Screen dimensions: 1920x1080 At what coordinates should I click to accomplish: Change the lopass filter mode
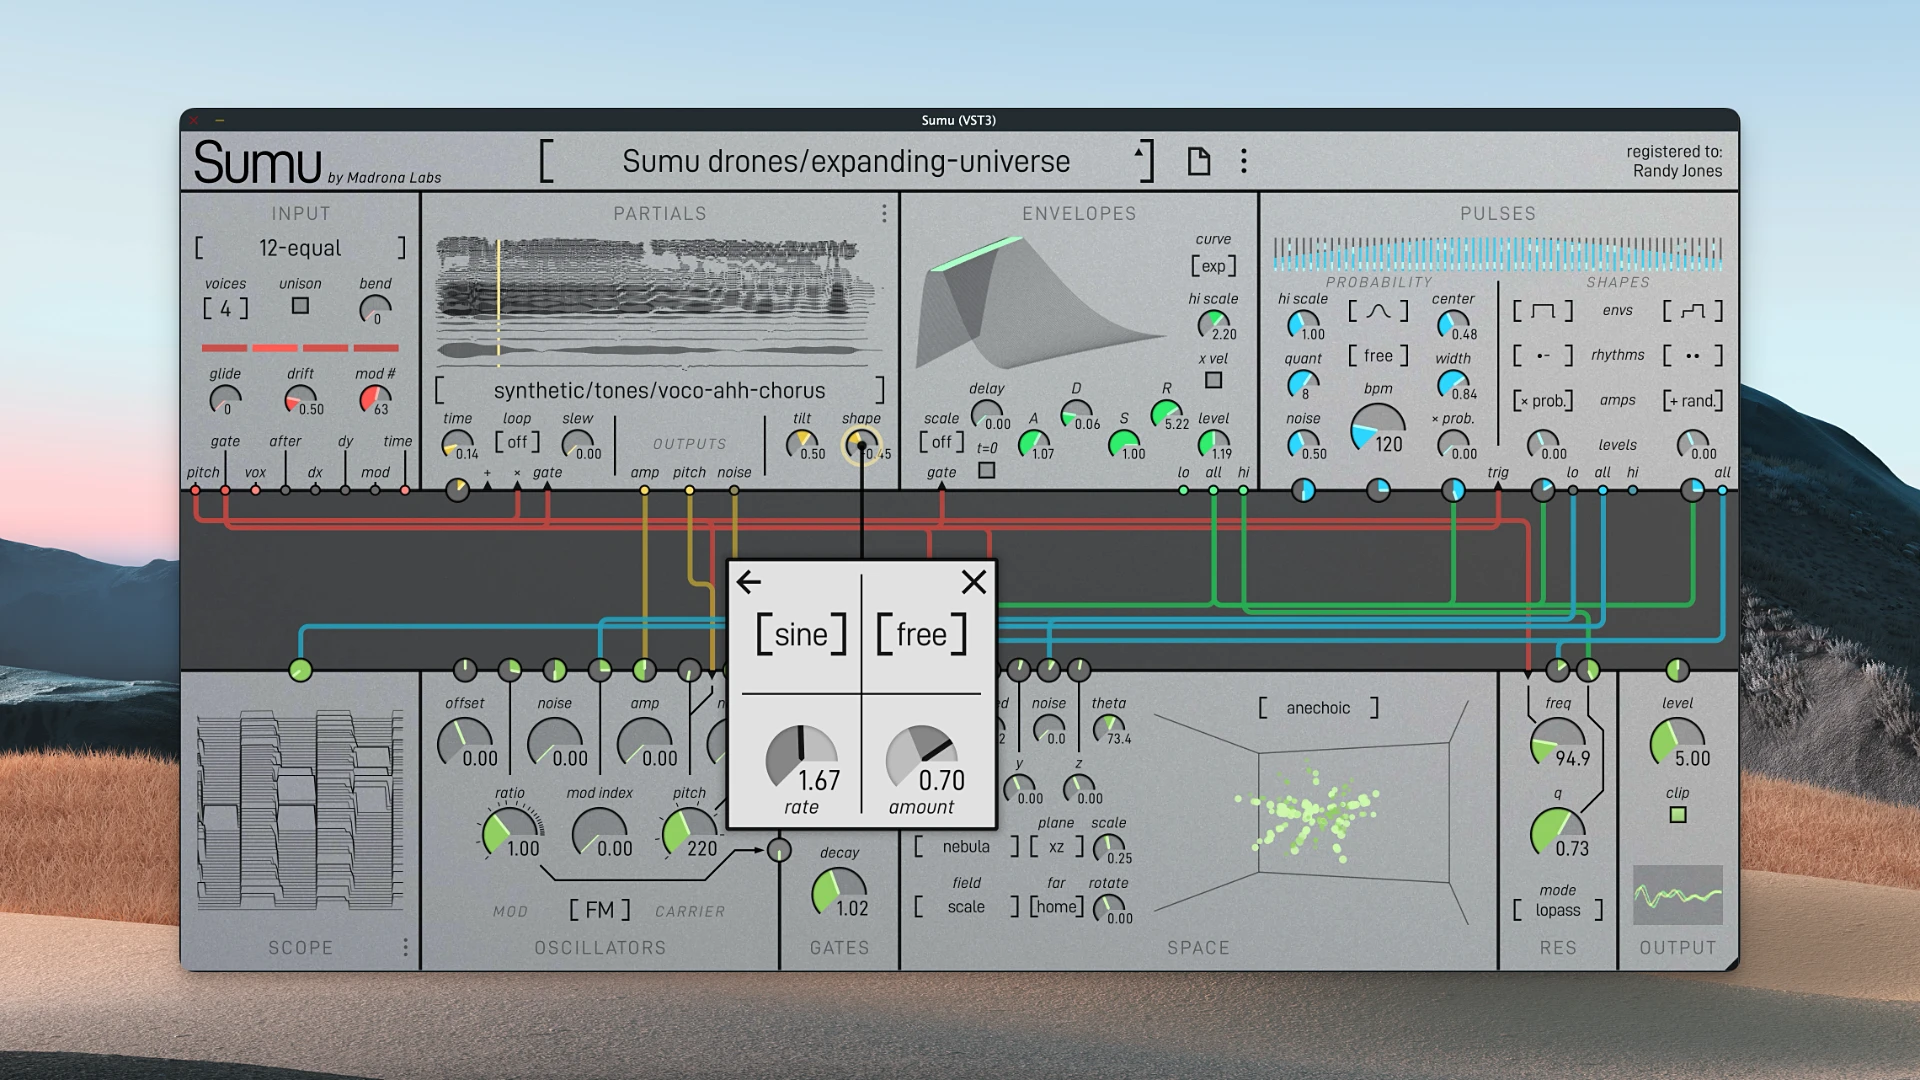pos(1557,910)
